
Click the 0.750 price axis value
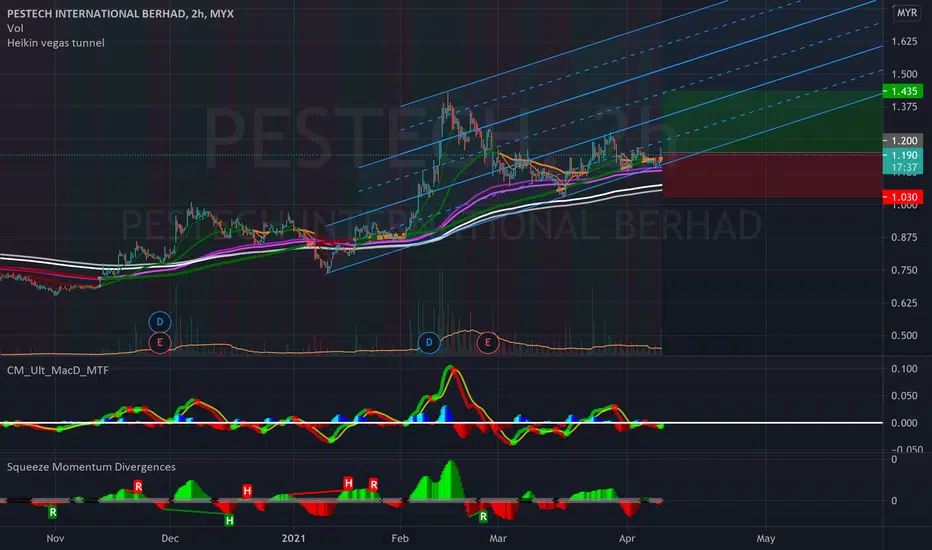[904, 270]
